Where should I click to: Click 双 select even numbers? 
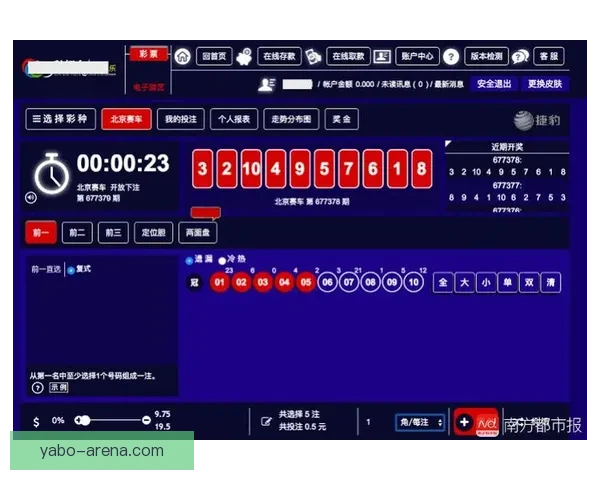[529, 282]
